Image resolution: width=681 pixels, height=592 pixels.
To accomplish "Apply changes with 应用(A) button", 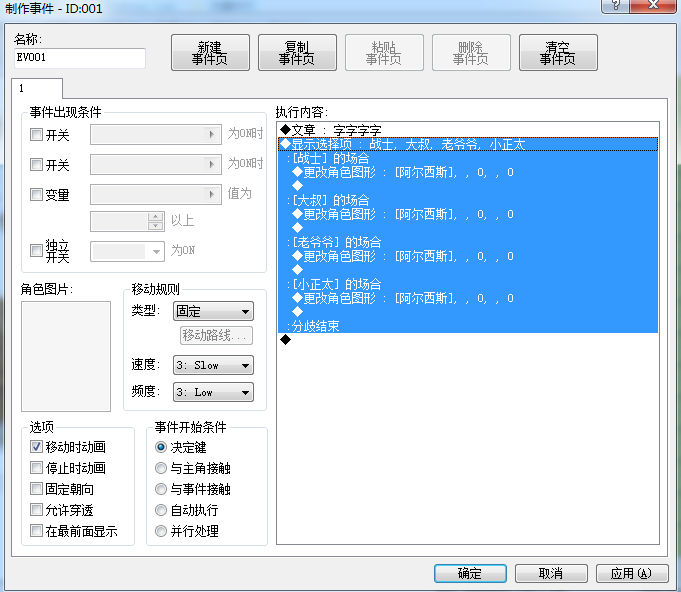I will point(632,573).
